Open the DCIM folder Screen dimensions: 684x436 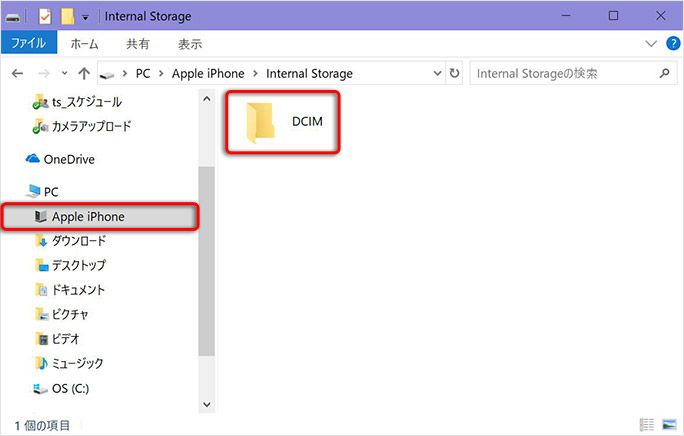tap(283, 122)
